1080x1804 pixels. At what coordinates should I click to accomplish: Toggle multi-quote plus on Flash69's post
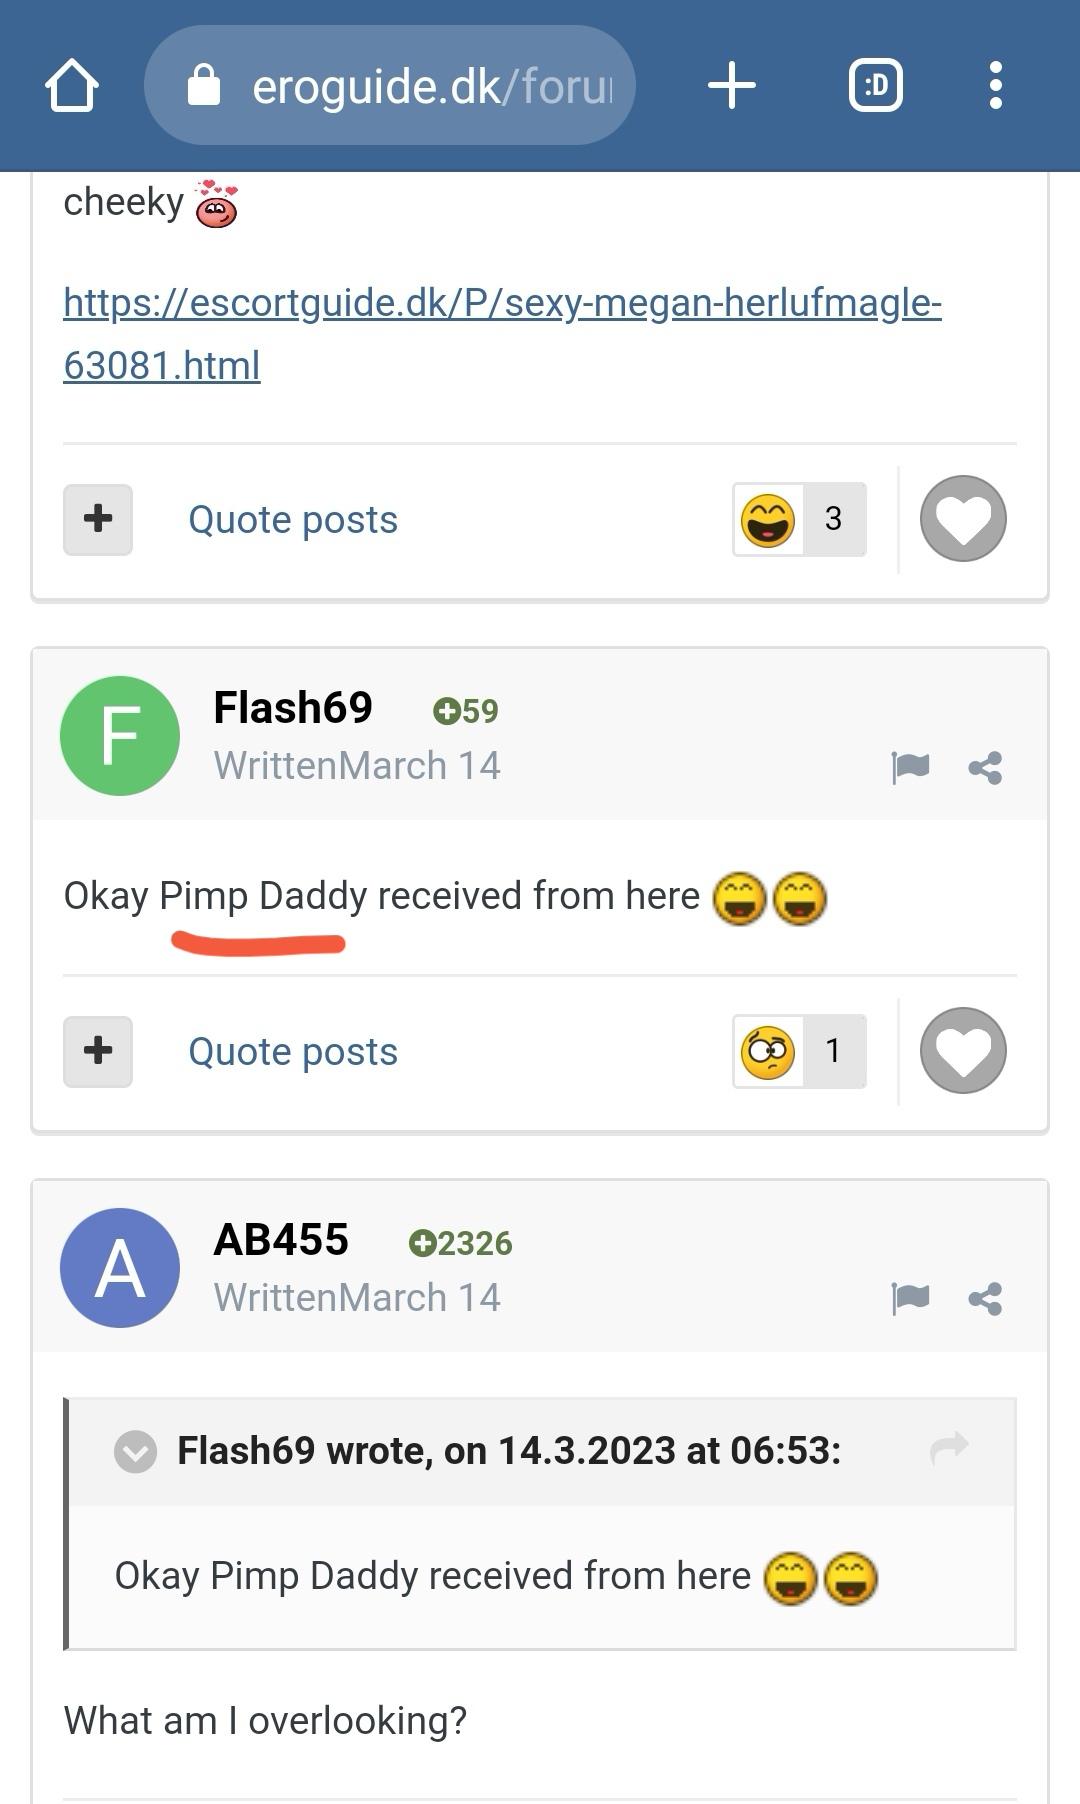98,1051
